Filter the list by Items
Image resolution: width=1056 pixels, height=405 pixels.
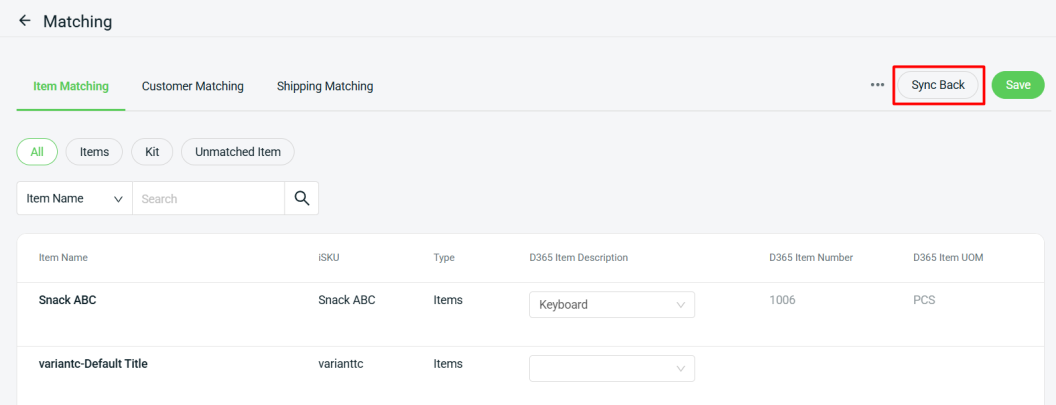pyautogui.click(x=94, y=152)
